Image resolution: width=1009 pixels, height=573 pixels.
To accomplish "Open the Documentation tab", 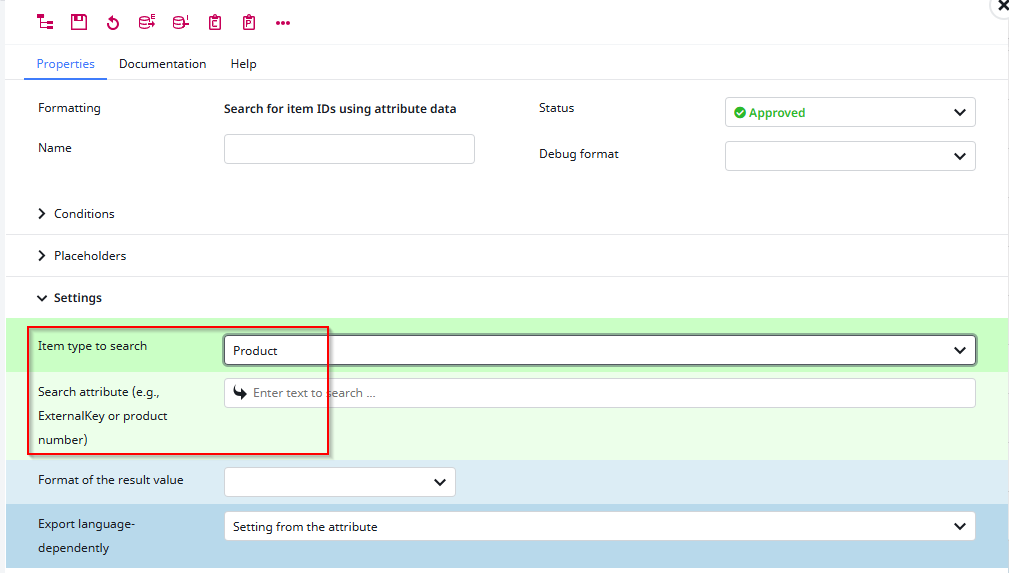I will click(163, 64).
